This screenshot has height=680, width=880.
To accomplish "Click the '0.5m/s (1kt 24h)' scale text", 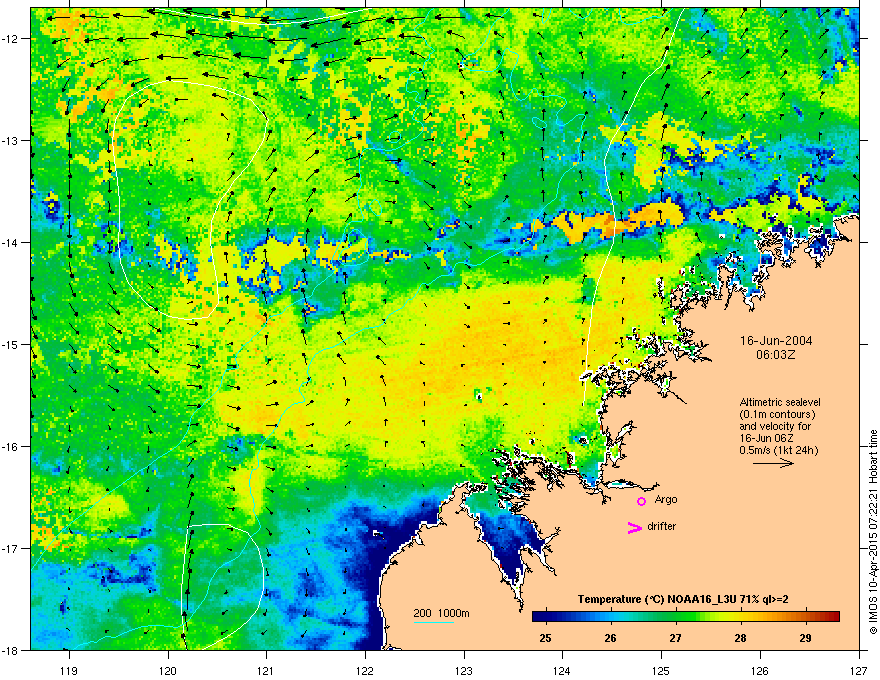I will point(778,450).
